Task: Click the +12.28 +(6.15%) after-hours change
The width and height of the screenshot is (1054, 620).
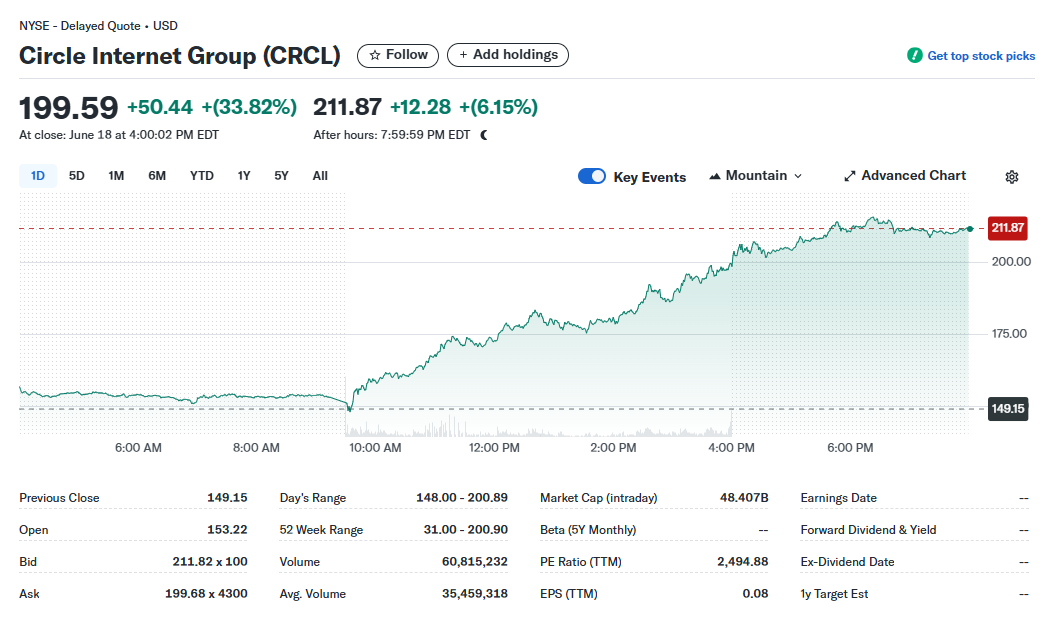Action: [464, 107]
